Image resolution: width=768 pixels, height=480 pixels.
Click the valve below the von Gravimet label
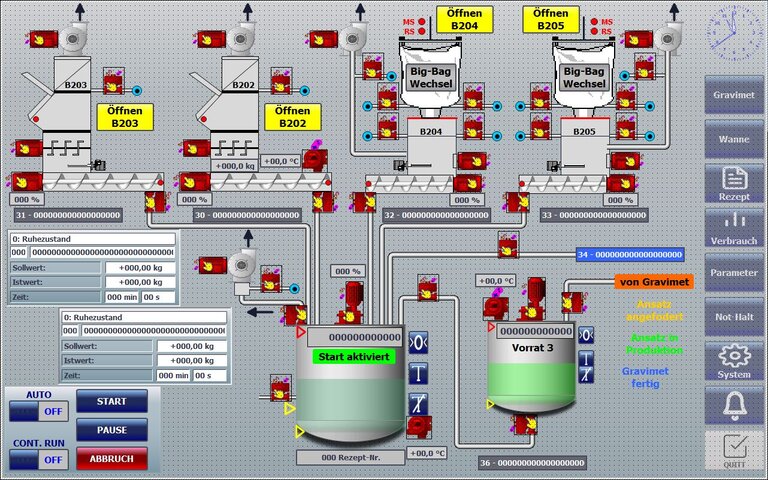pyautogui.click(x=572, y=303)
